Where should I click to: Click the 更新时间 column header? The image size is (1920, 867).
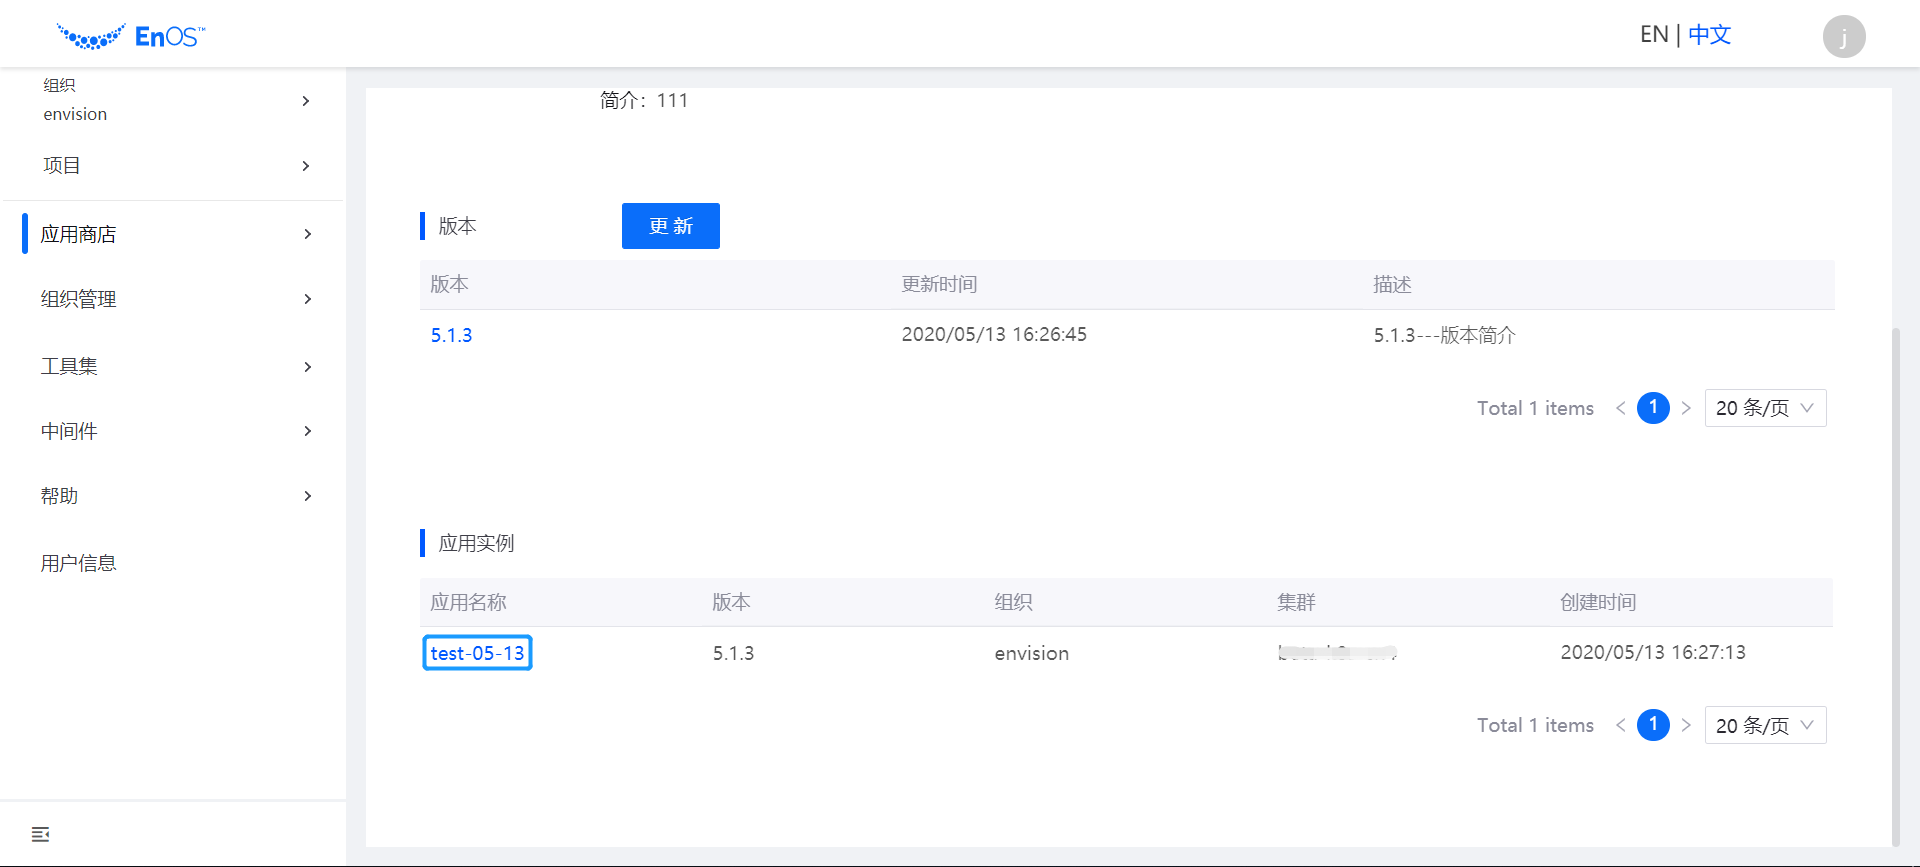(939, 285)
